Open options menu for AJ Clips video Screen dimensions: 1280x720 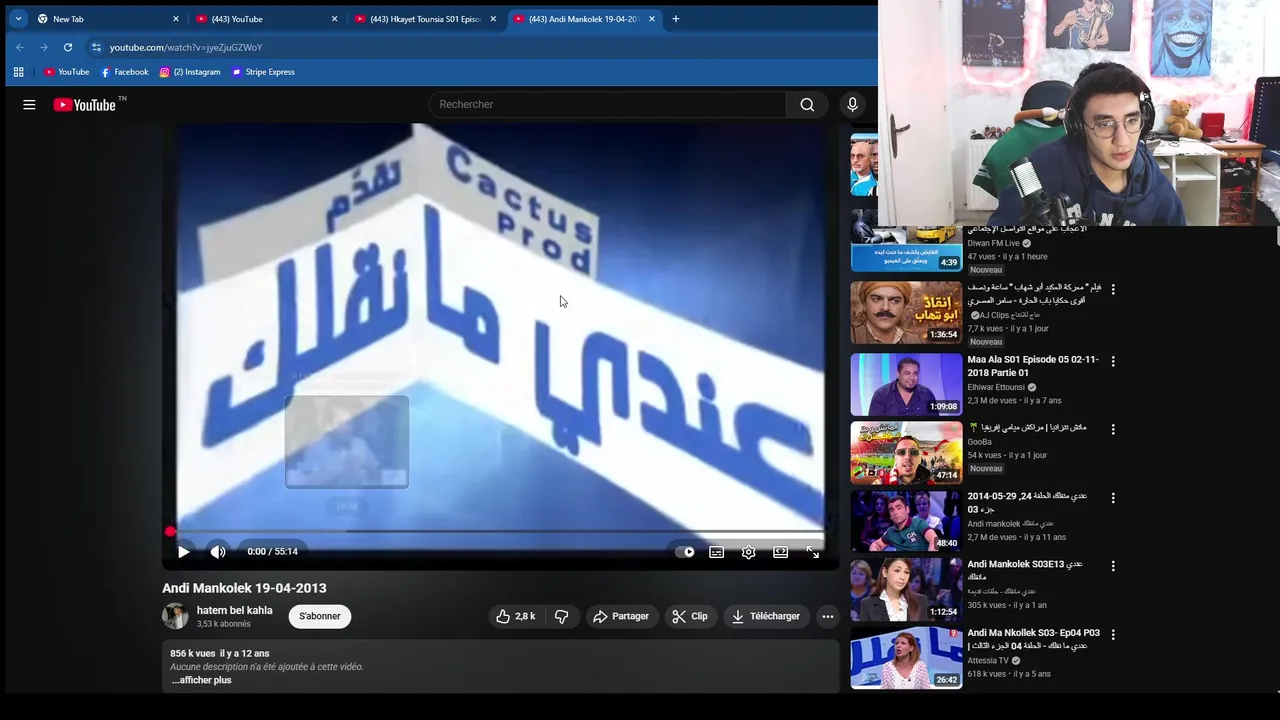1113,289
